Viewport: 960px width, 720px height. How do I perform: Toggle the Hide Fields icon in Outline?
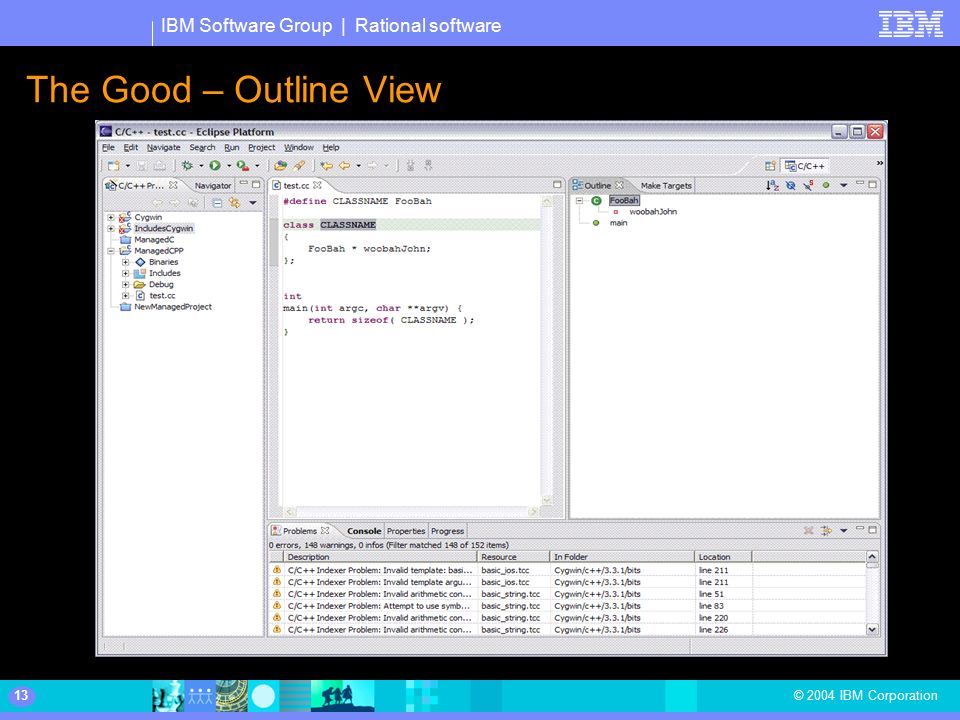(791, 185)
